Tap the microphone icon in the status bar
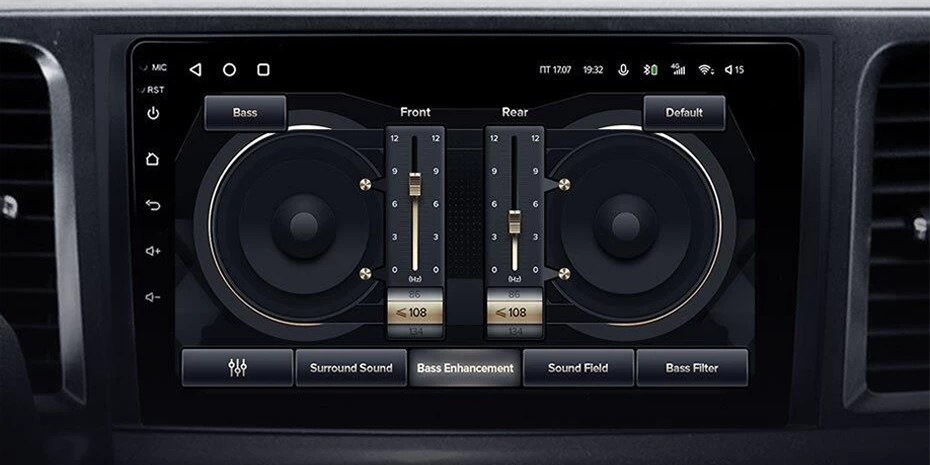The height and width of the screenshot is (465, 930). tap(624, 70)
